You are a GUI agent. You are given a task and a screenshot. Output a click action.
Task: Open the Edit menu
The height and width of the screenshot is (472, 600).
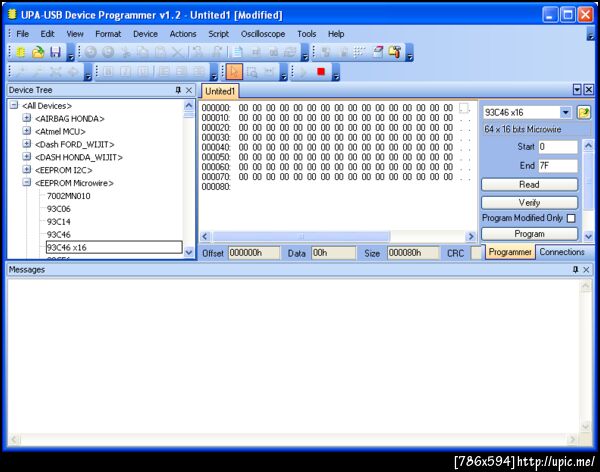[x=47, y=34]
